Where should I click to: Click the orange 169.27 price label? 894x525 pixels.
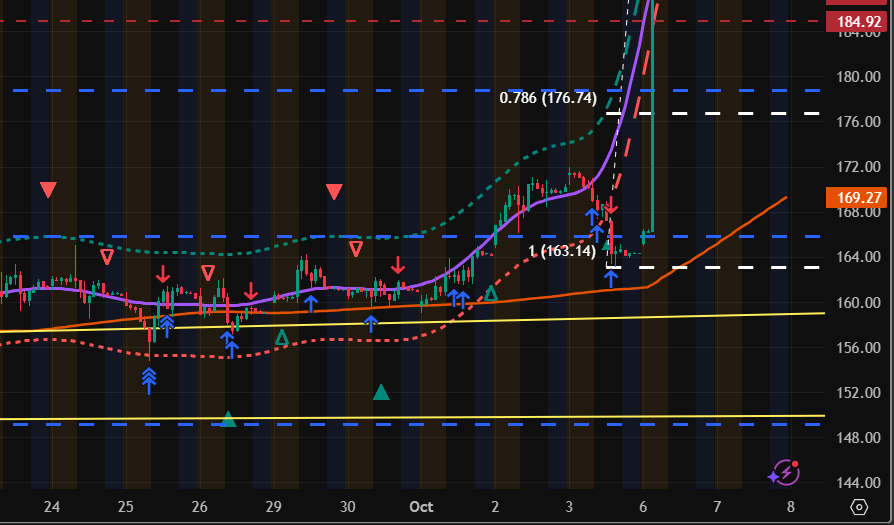[x=858, y=197]
